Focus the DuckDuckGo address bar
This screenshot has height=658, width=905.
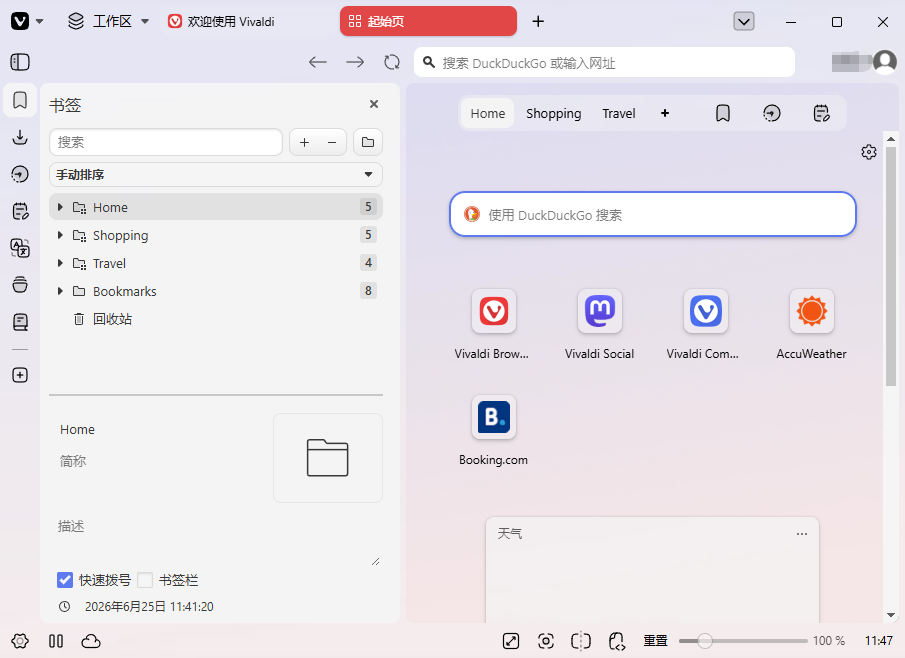[604, 62]
